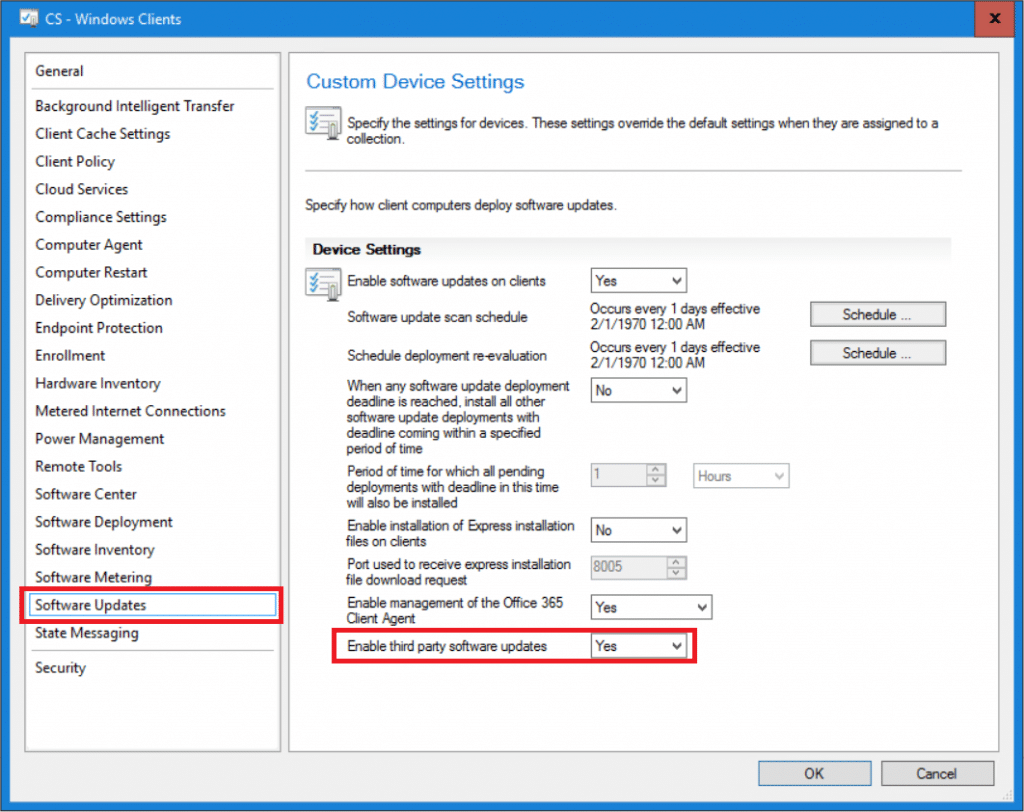Select Security in the sidebar

(x=60, y=667)
